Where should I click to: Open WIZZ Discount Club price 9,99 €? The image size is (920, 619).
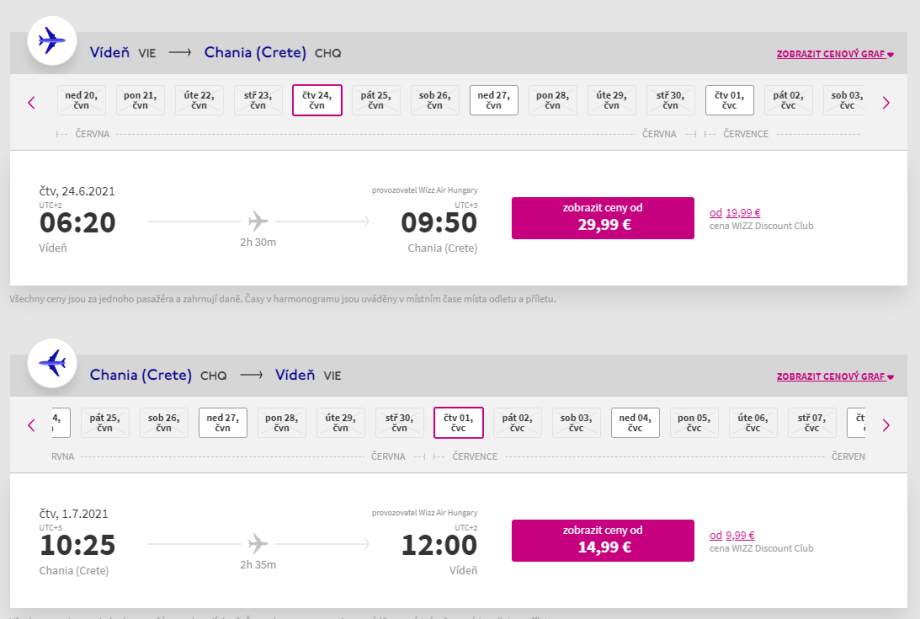point(739,535)
